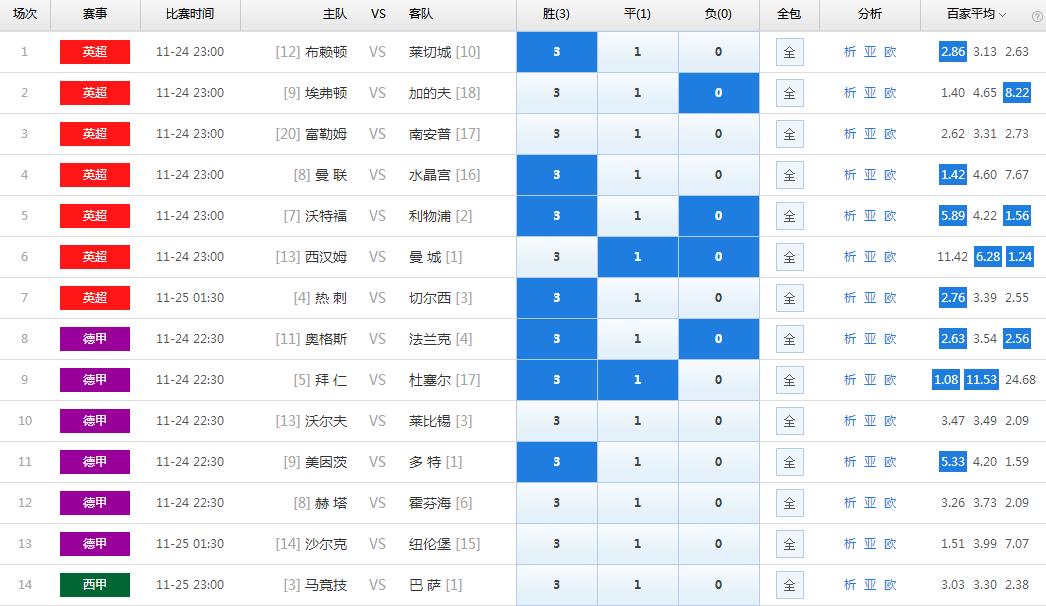Open 欧 link for 西汉姆 vs 曼城
The width and height of the screenshot is (1046, 606).
click(890, 257)
